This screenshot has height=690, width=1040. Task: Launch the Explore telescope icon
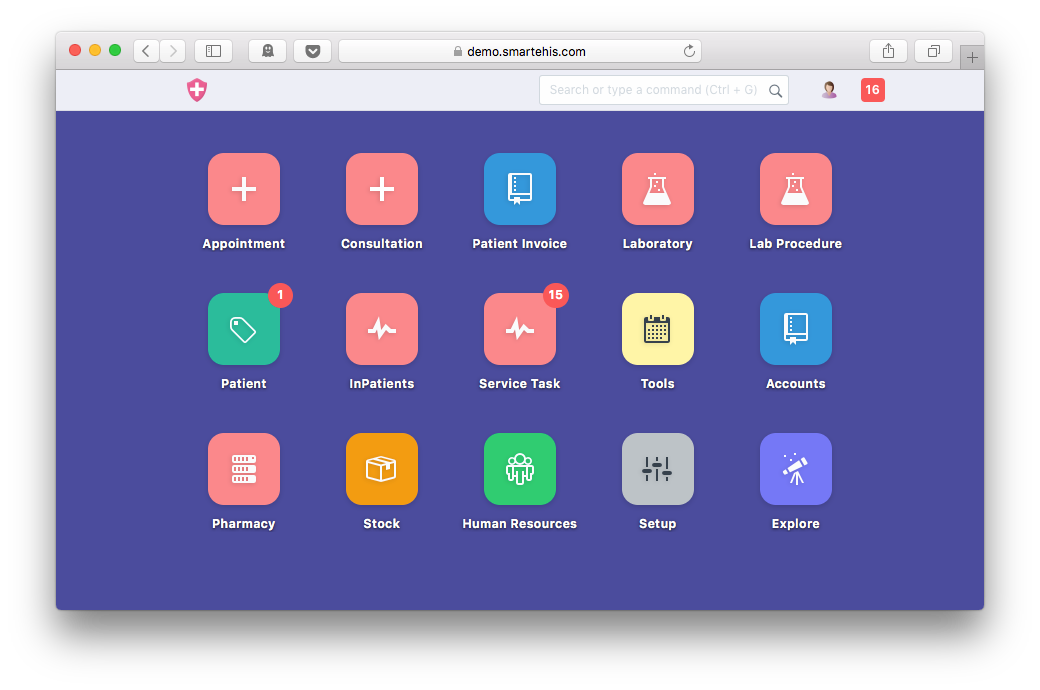point(795,469)
